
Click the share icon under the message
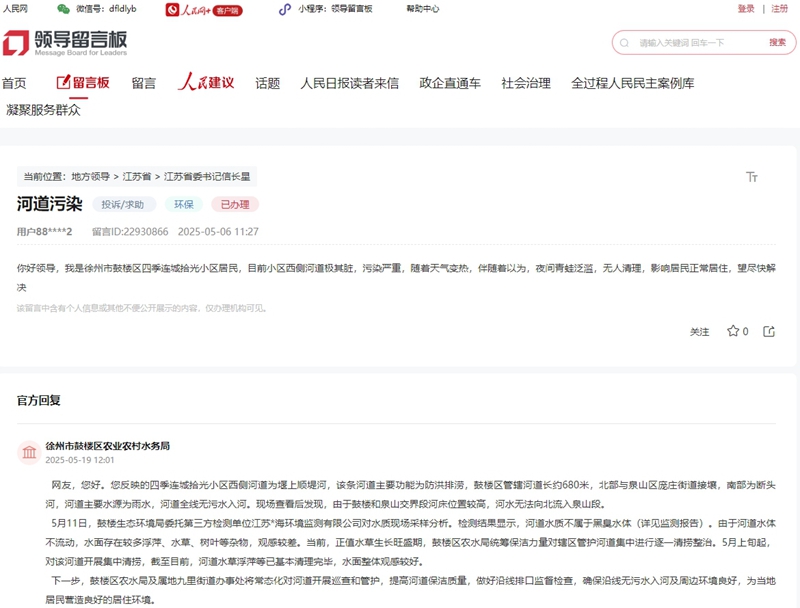click(768, 331)
